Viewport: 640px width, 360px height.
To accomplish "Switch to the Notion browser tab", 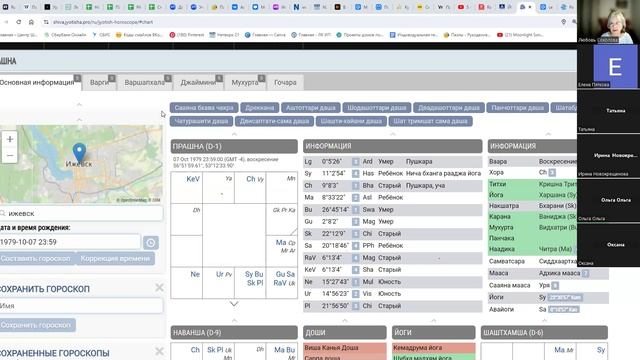I will (297, 7).
